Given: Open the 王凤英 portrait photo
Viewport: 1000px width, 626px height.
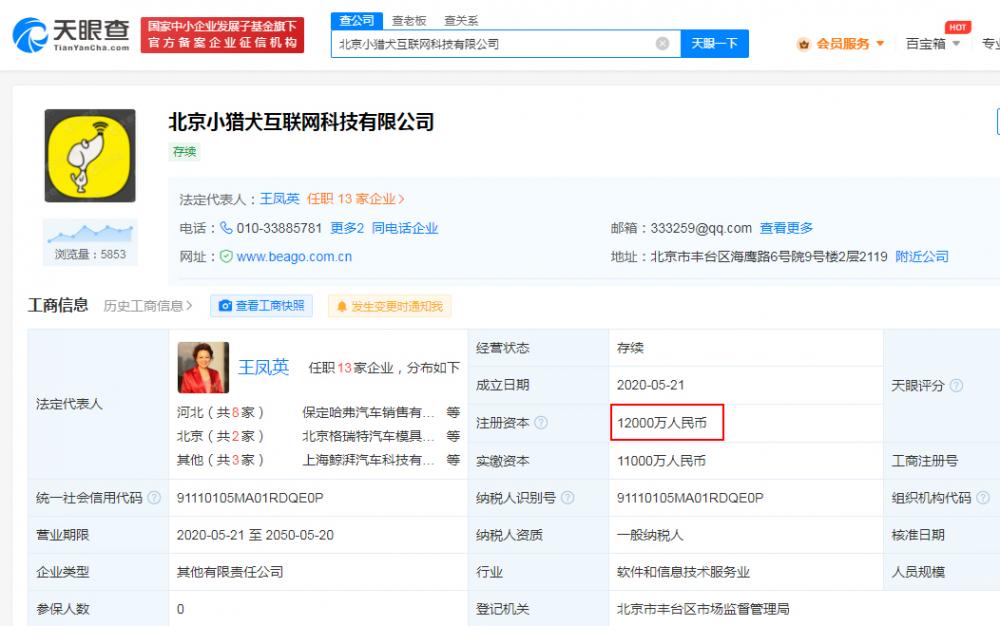Looking at the screenshot, I should pyautogui.click(x=203, y=367).
